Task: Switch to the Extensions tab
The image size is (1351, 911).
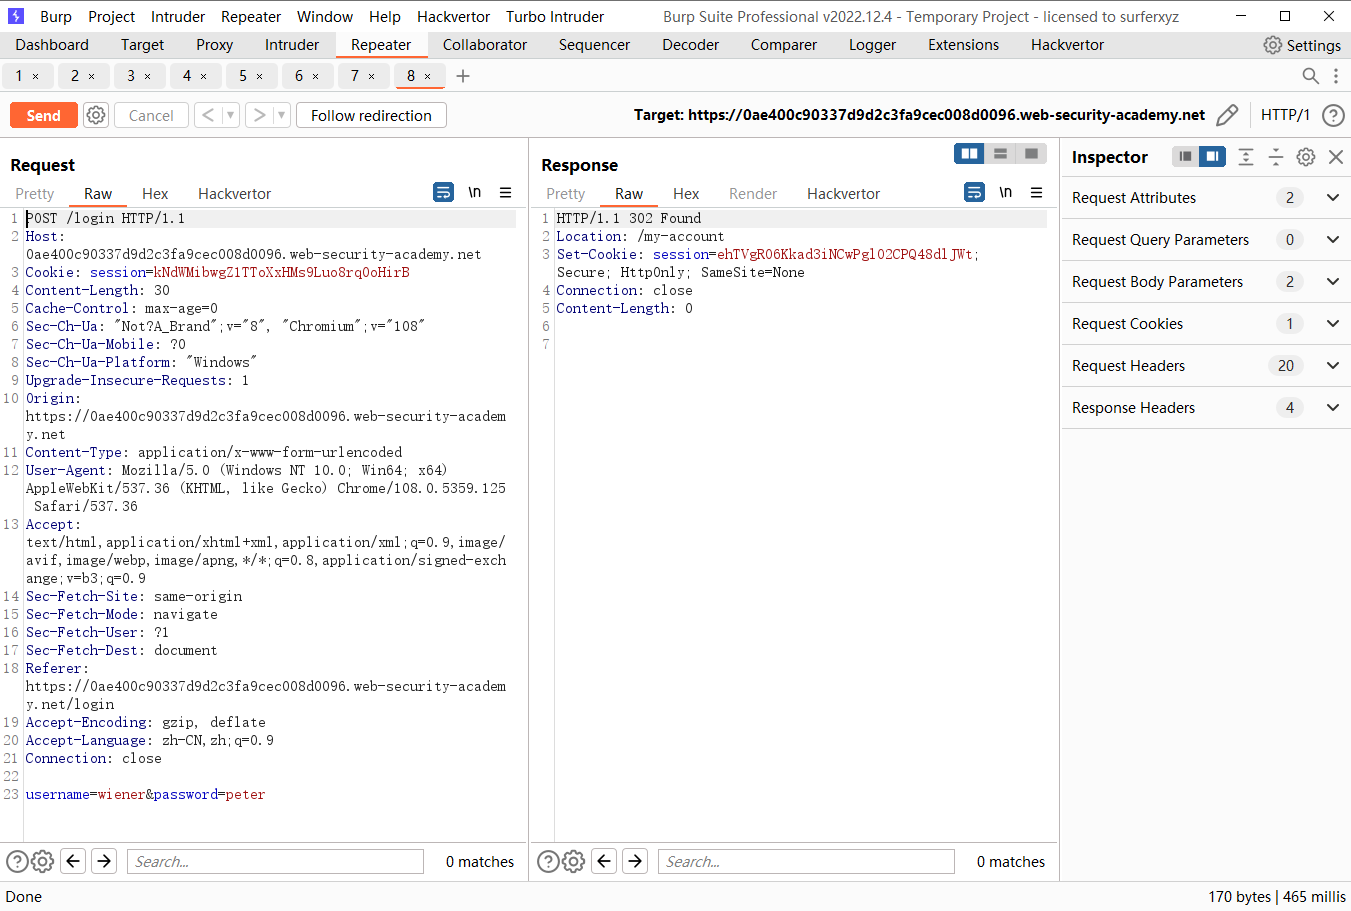Action: [x=963, y=45]
